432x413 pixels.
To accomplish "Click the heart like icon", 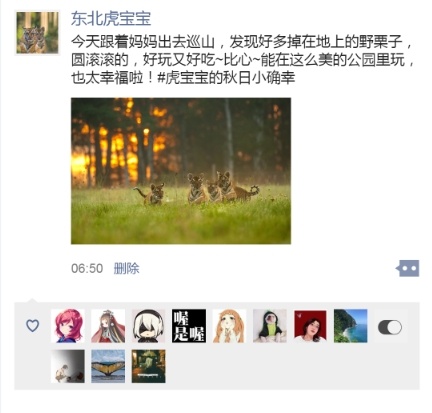I will tap(32, 326).
